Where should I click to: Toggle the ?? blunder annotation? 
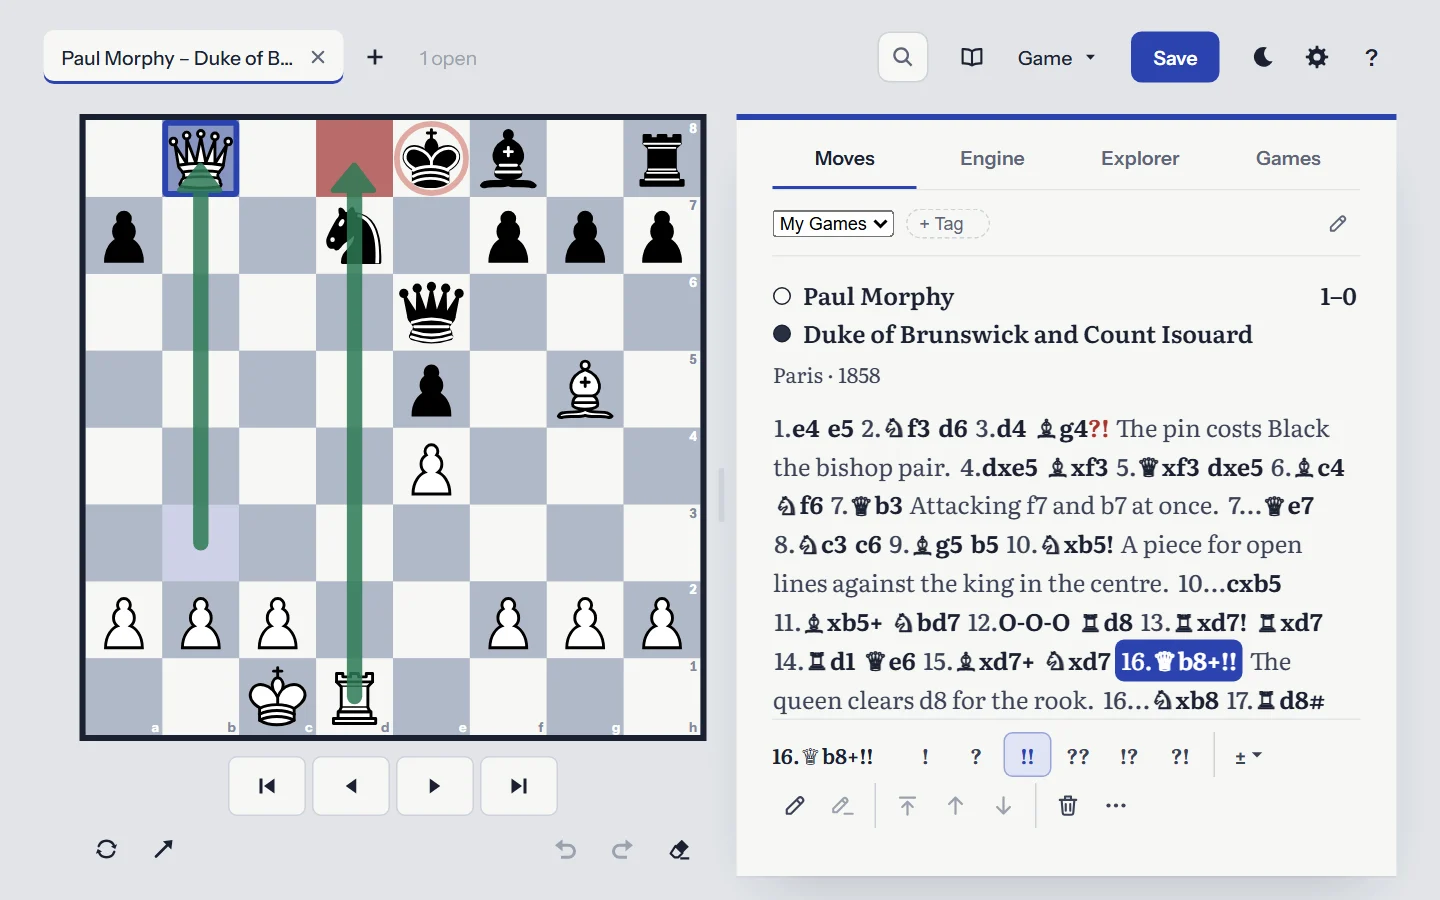[1078, 756]
